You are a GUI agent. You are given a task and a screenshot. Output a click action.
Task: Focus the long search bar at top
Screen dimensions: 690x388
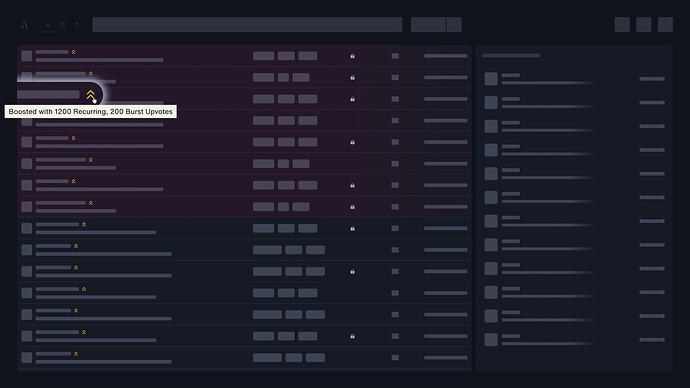pos(247,25)
